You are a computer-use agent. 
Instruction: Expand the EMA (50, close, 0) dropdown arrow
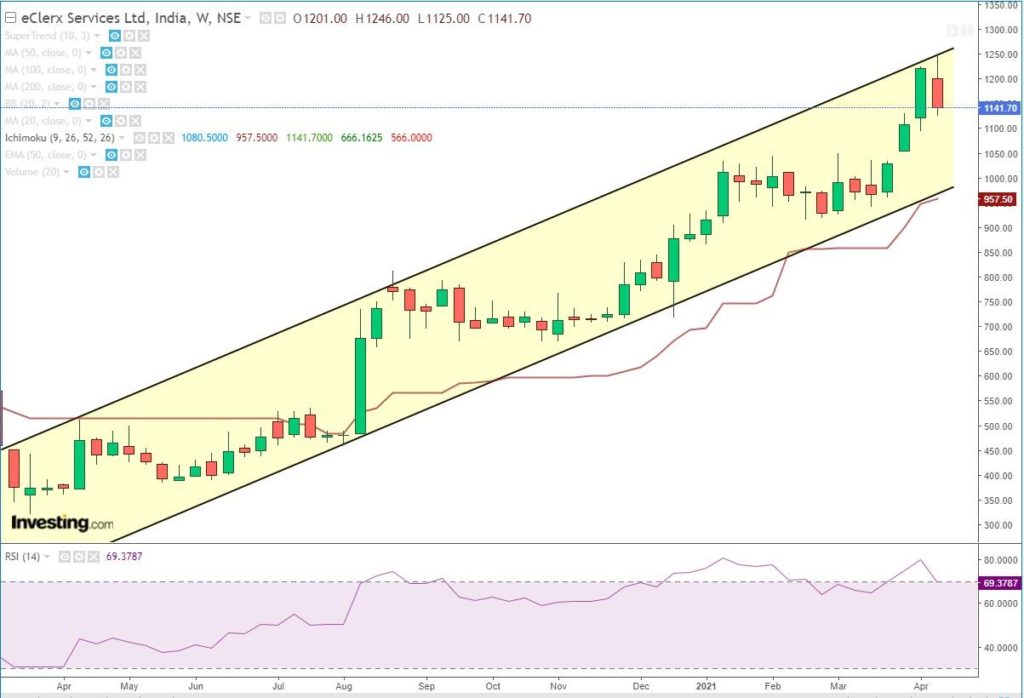click(95, 155)
